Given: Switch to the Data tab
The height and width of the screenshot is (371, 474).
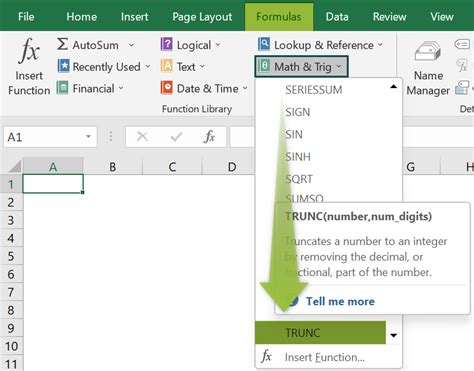Looking at the screenshot, I should coord(337,16).
